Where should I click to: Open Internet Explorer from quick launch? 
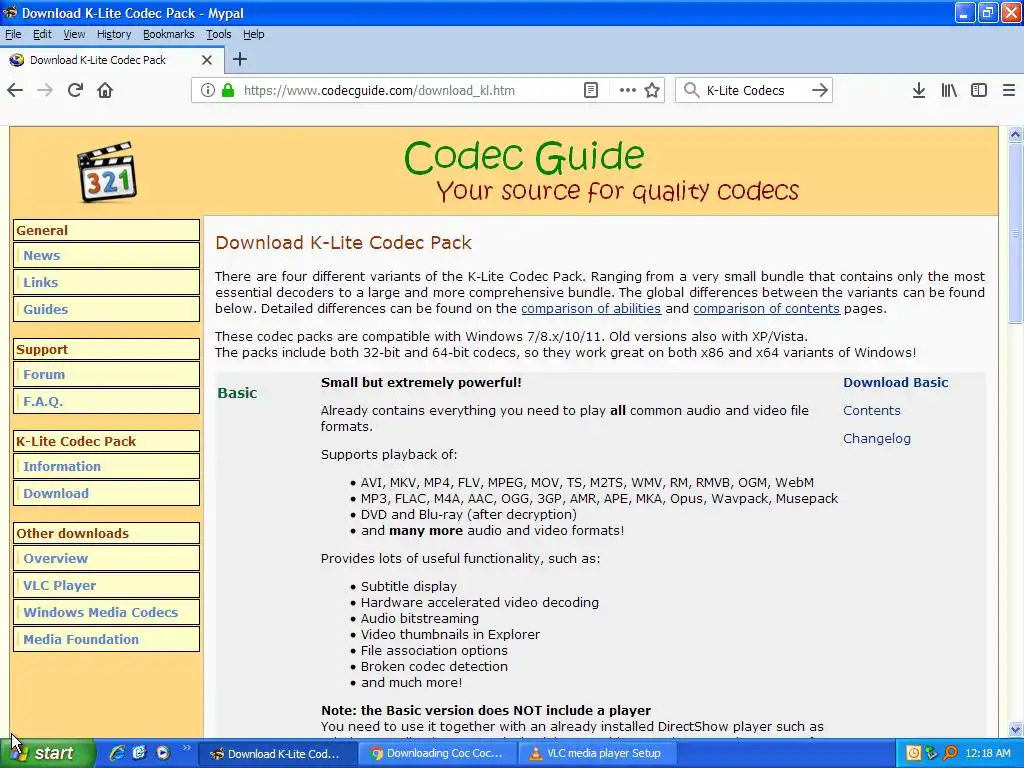(117, 753)
